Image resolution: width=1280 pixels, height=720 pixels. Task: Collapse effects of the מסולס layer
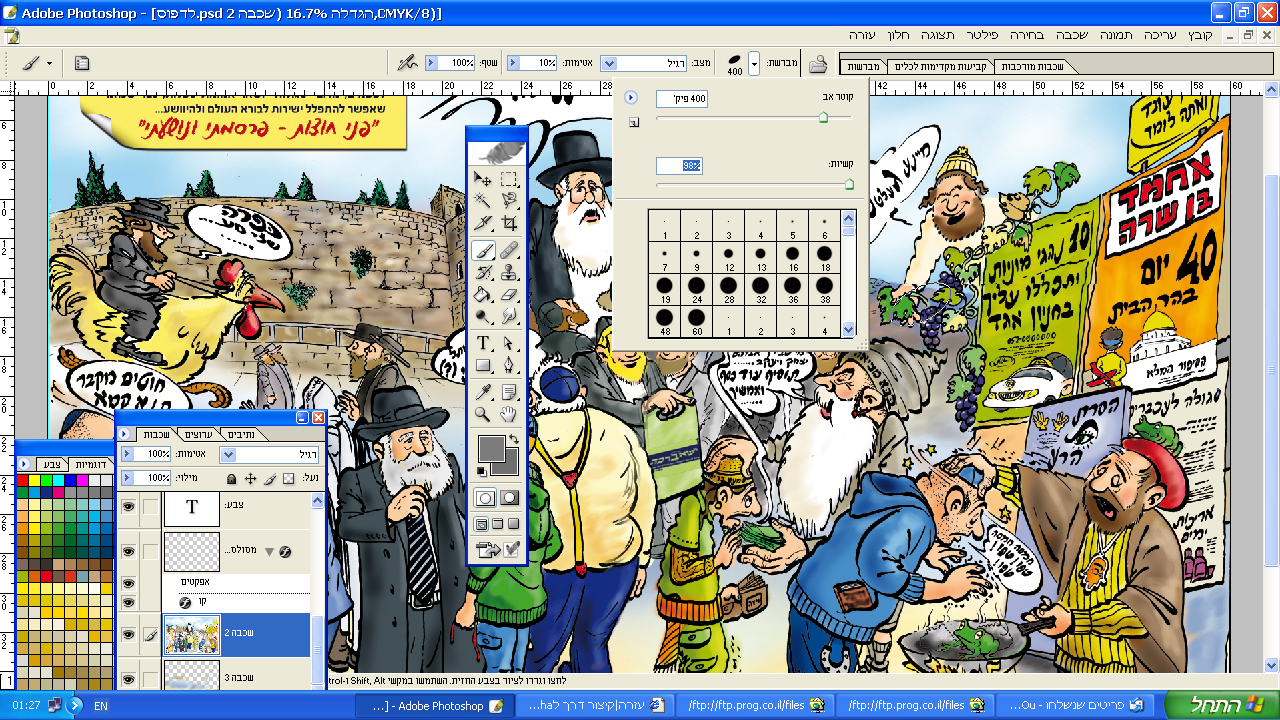[269, 552]
